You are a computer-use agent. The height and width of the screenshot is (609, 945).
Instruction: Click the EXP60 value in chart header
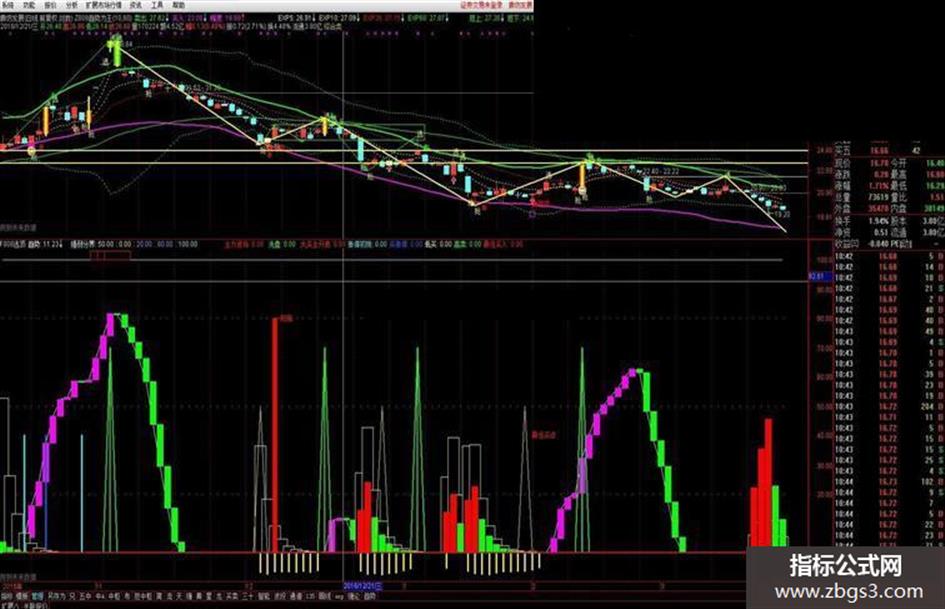coord(429,19)
